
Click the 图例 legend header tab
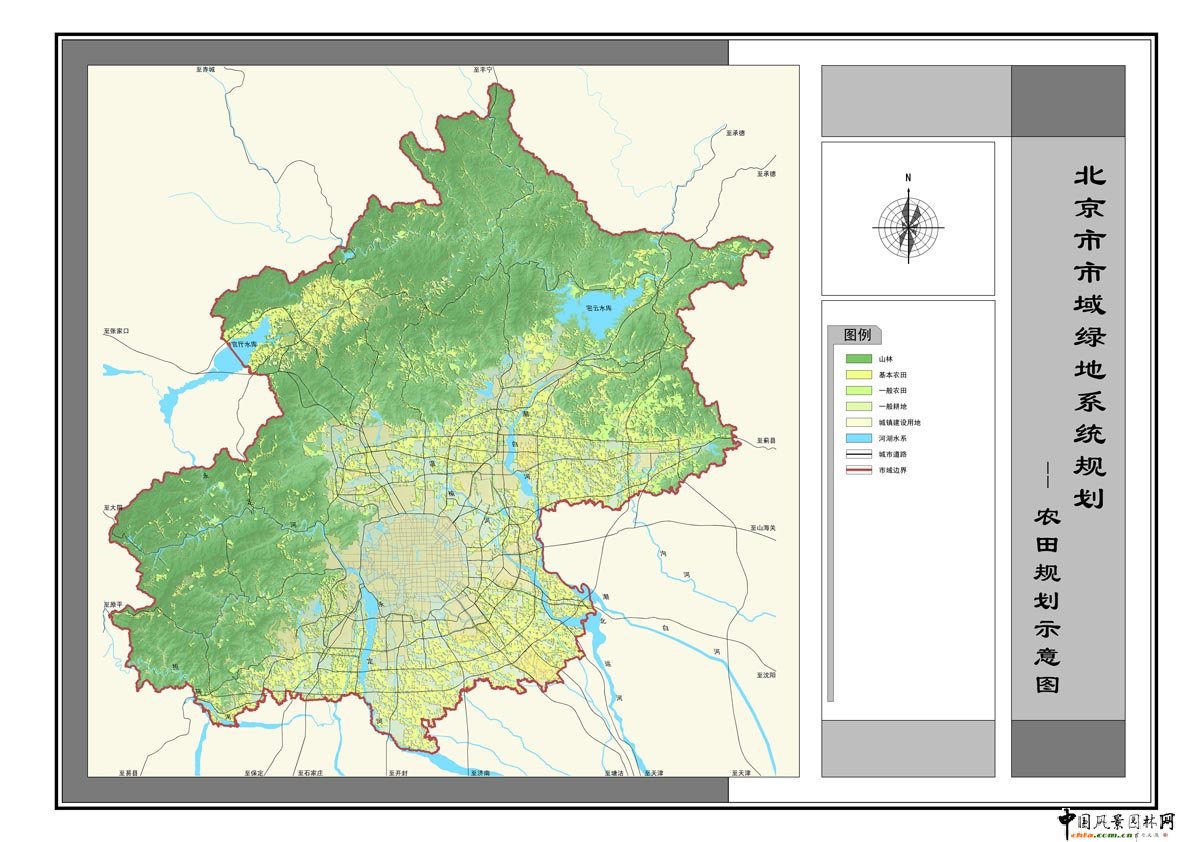click(855, 335)
